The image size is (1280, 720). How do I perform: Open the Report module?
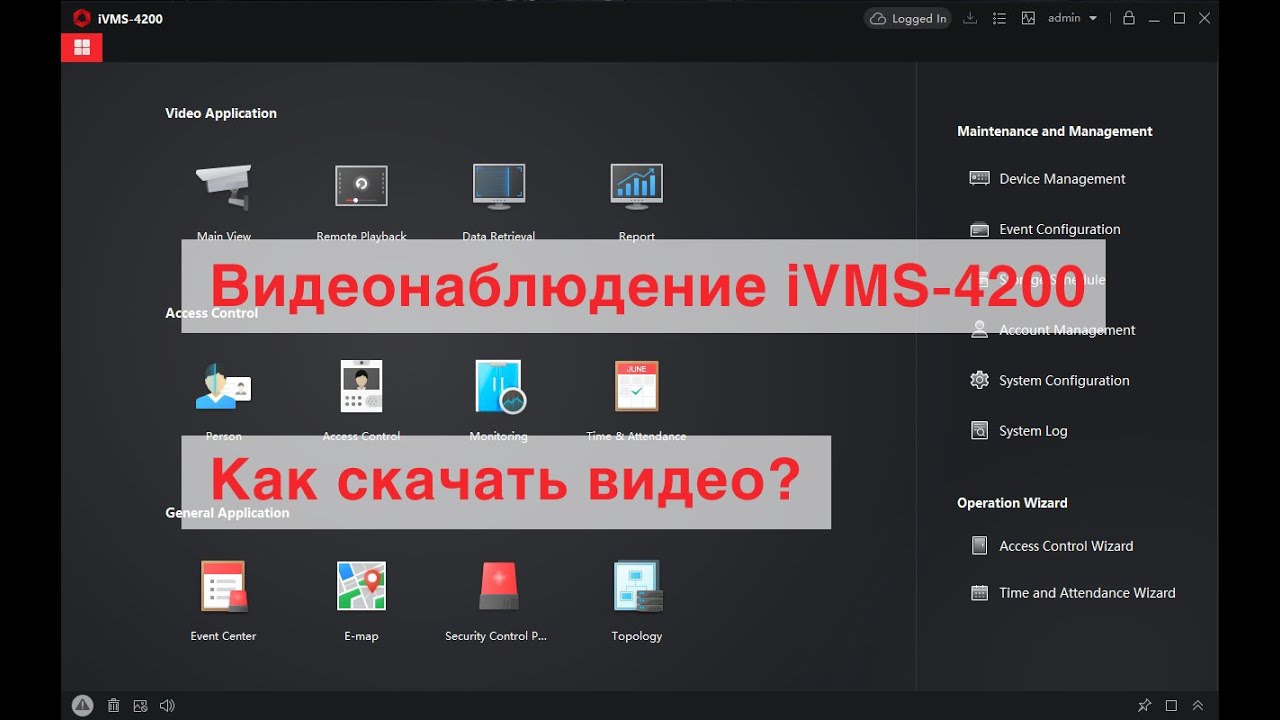click(637, 186)
